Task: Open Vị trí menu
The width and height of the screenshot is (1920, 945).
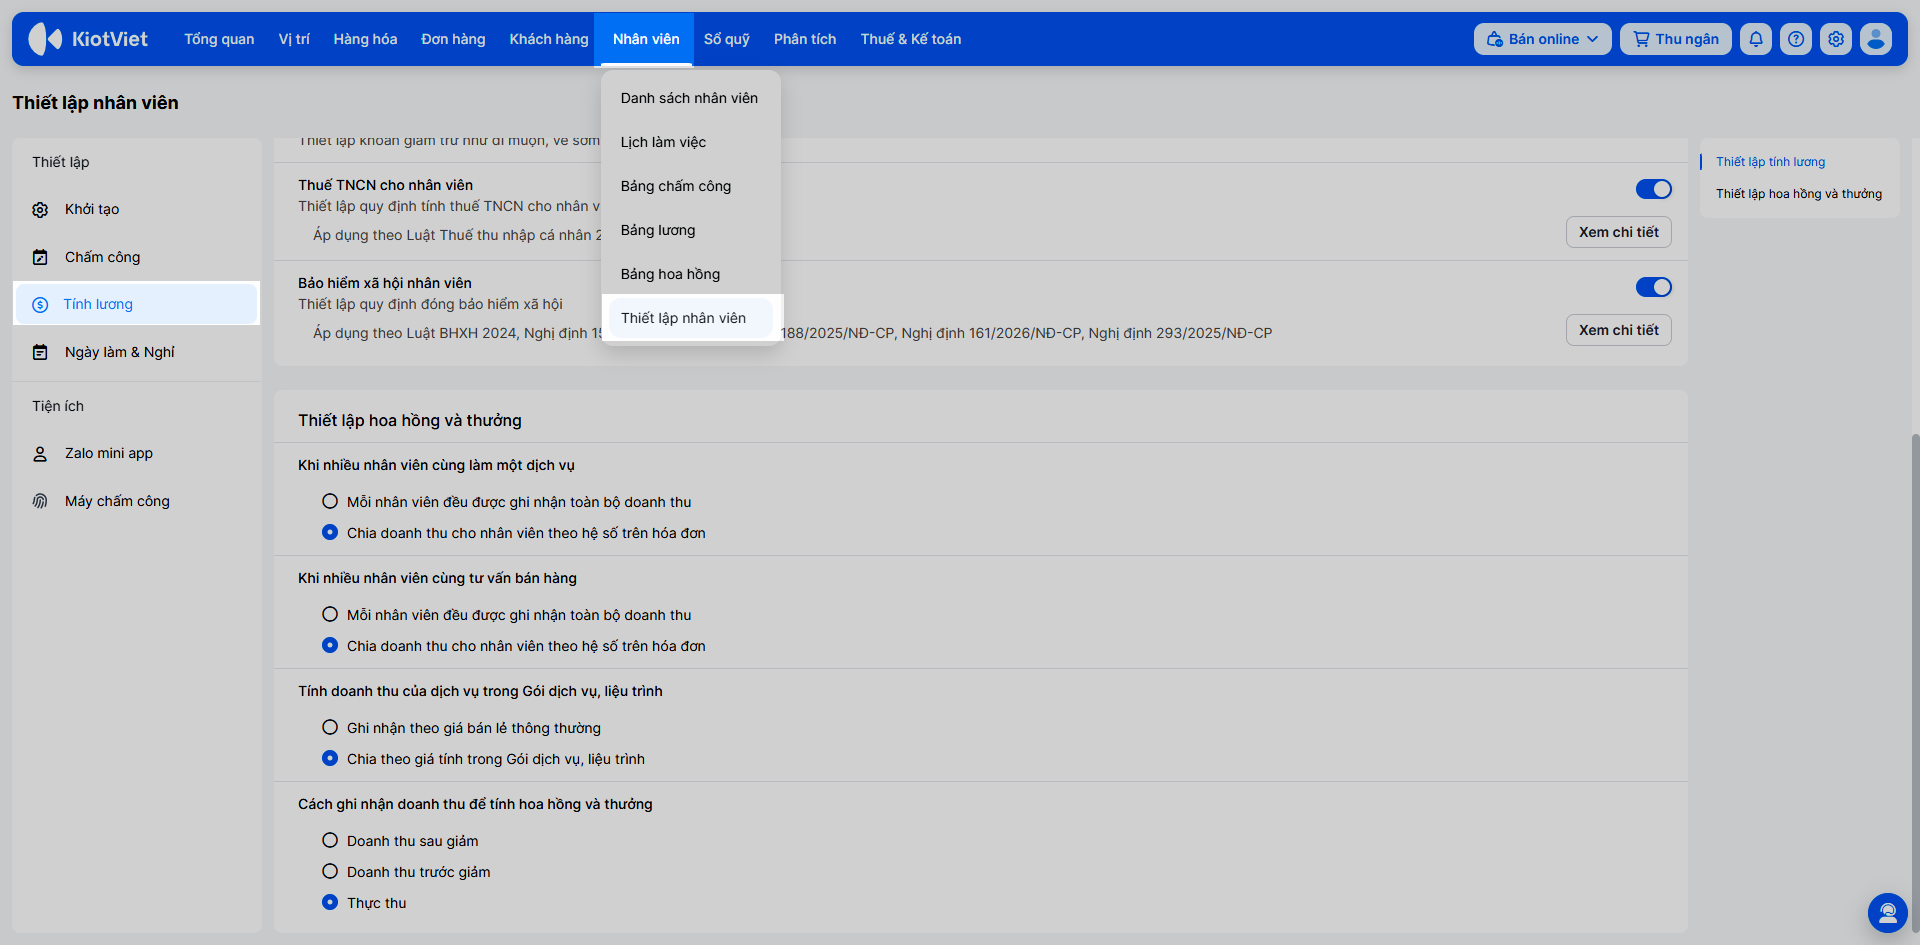Action: pos(294,39)
